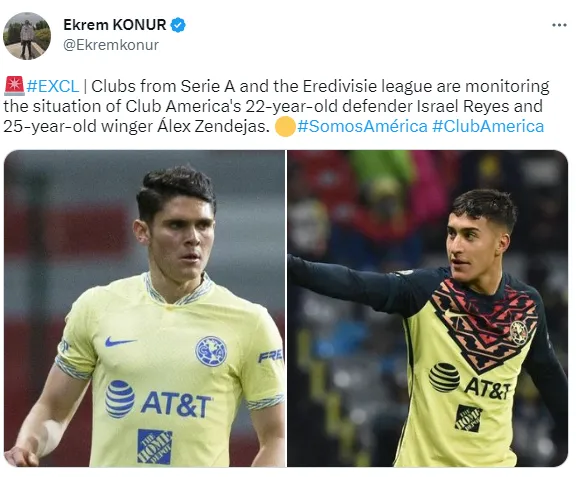The width and height of the screenshot is (576, 477).
Task: Open the right photo of pointing player
Action: coord(428,308)
